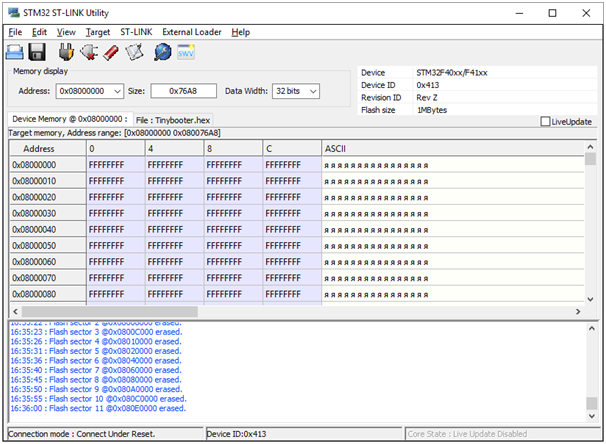The image size is (606, 444).
Task: Open the File menu
Action: (x=15, y=32)
